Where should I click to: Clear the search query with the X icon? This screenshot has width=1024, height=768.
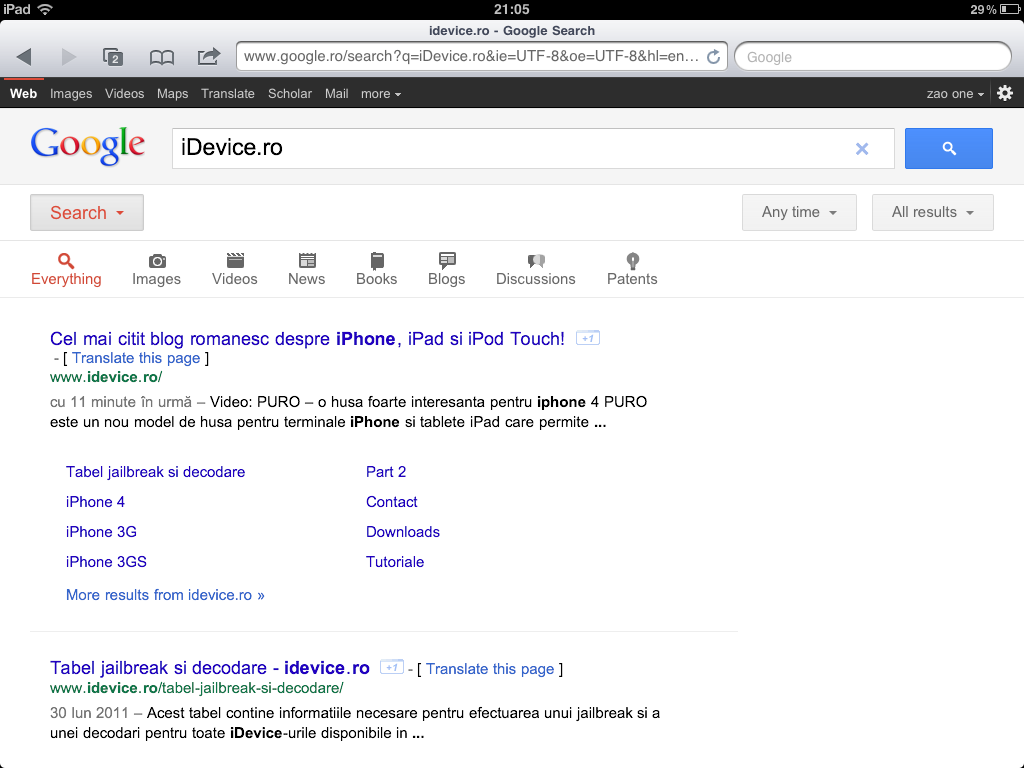[x=862, y=149]
